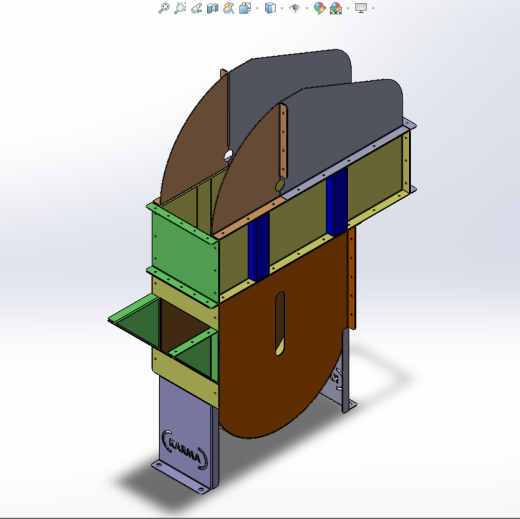Open the View Orientation cube icon
520x519 pixels.
(245, 8)
